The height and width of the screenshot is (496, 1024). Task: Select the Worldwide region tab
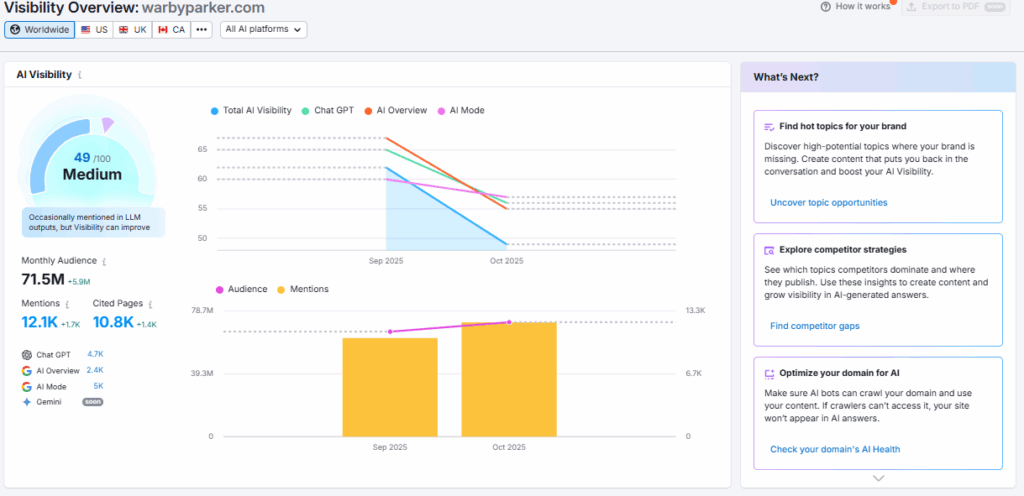click(x=39, y=29)
